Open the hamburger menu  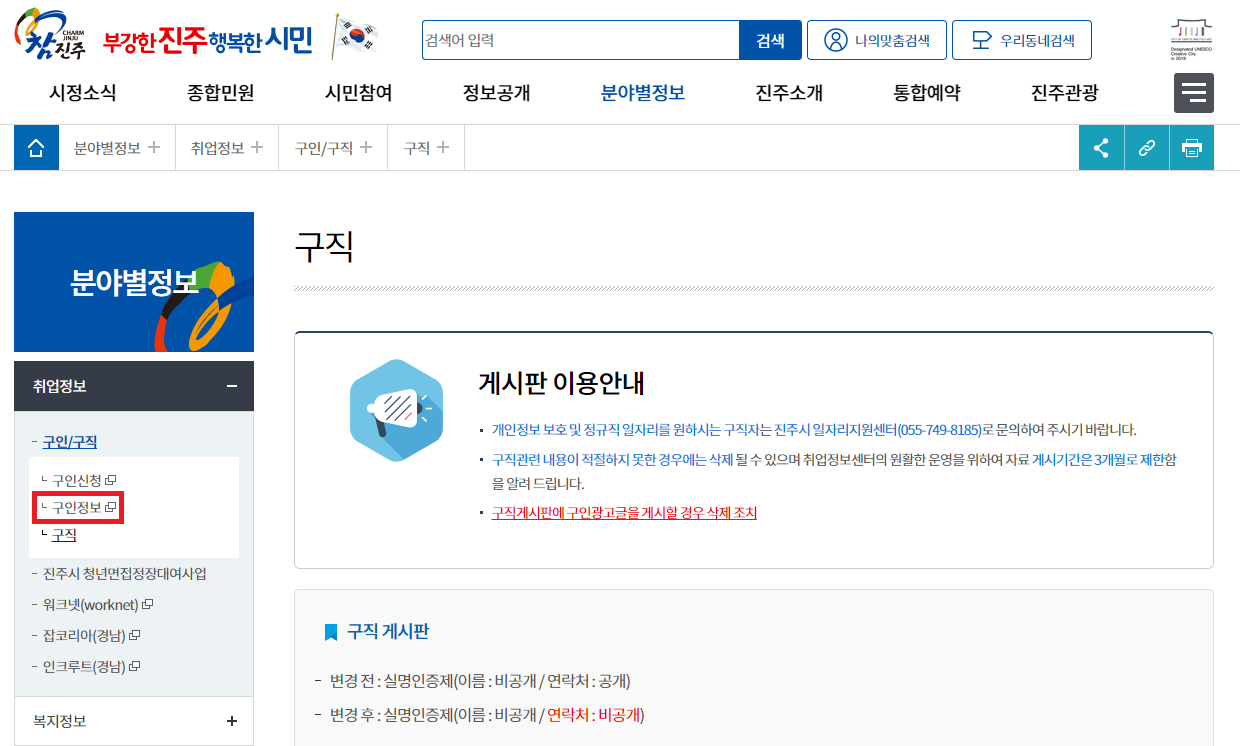click(x=1194, y=92)
